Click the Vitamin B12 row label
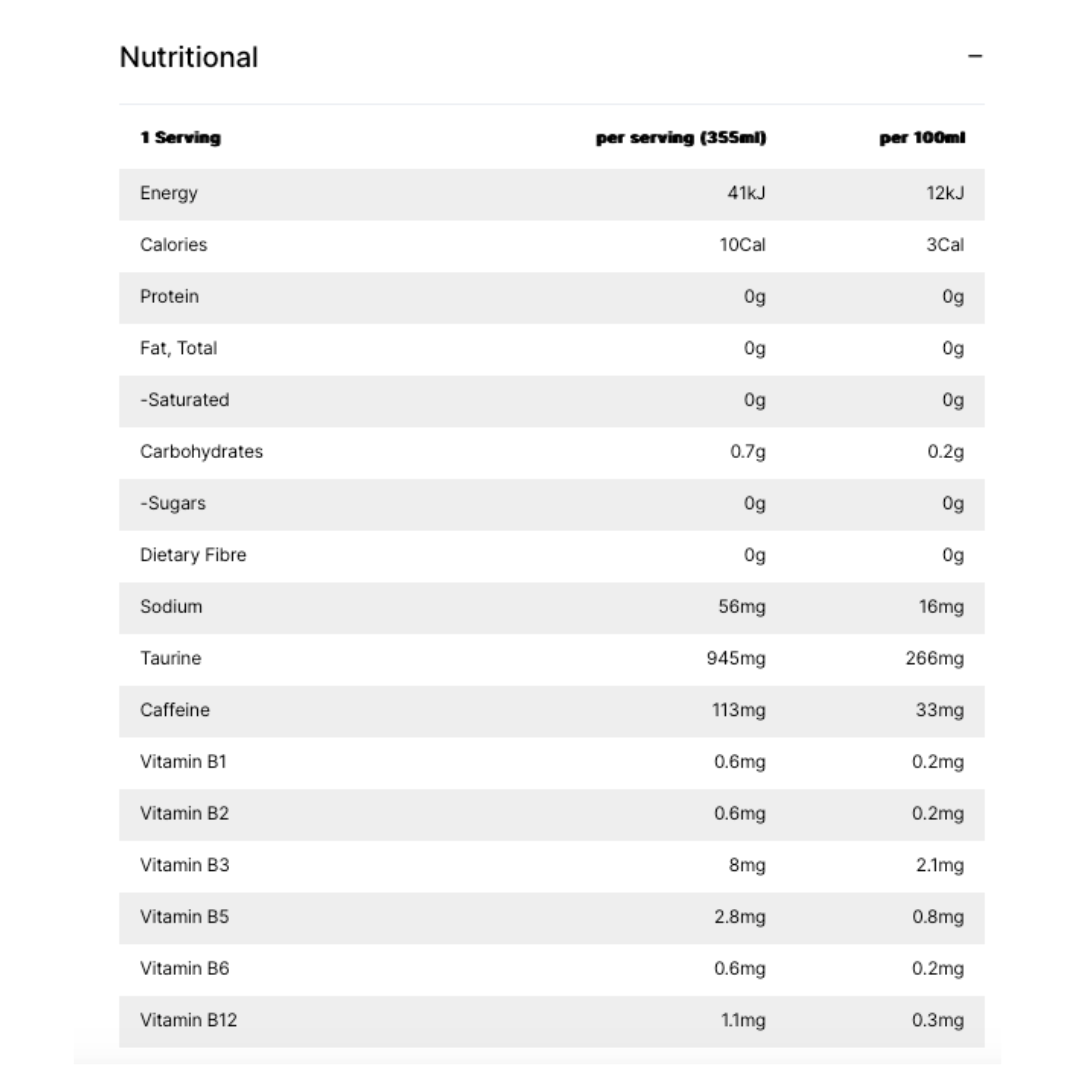 [189, 1020]
